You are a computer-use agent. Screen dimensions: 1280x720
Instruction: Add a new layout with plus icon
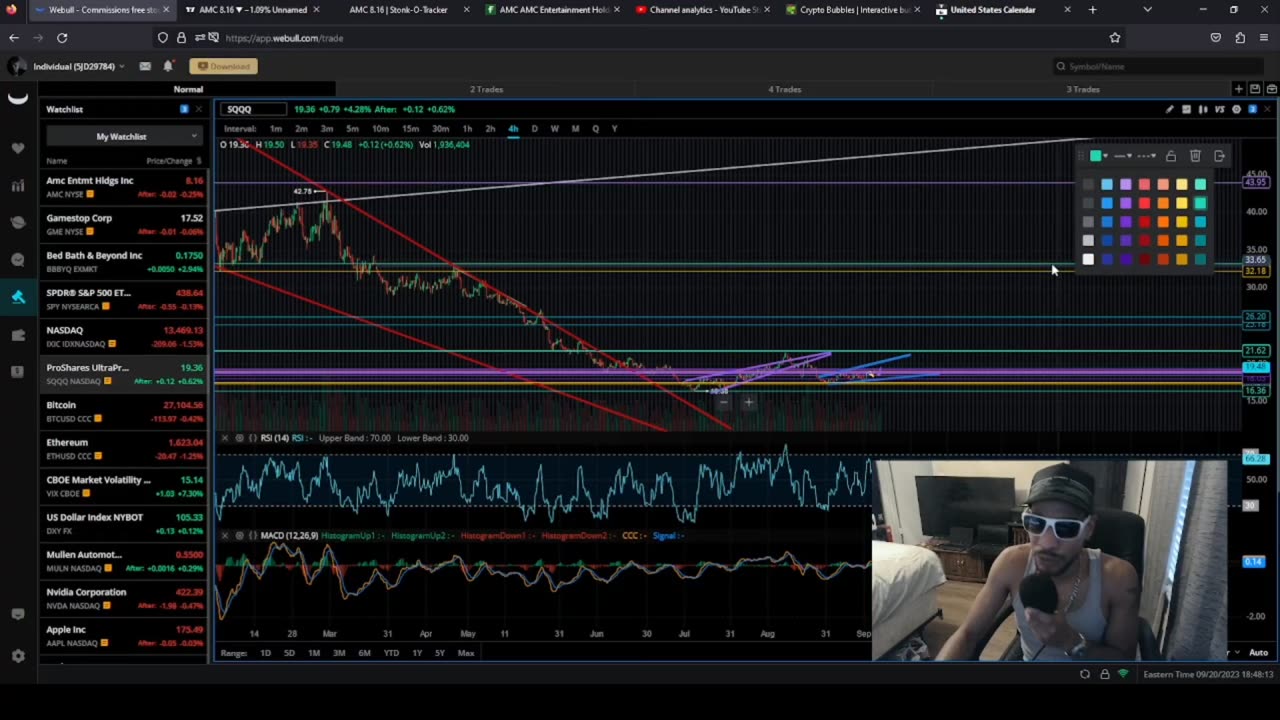(x=1238, y=89)
